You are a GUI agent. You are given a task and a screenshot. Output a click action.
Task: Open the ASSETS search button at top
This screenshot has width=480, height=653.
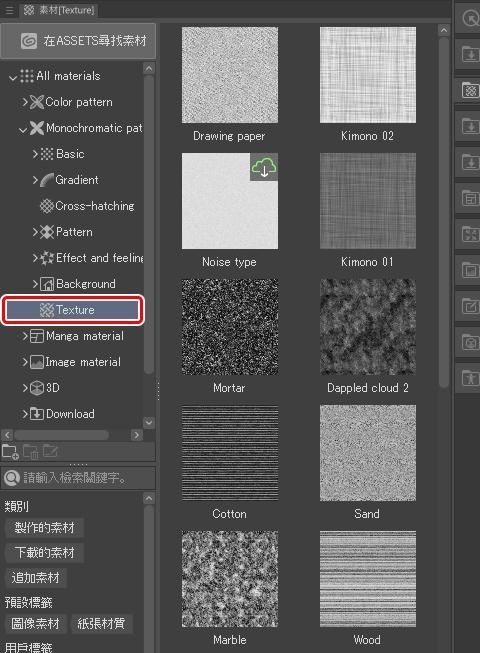(x=78, y=41)
